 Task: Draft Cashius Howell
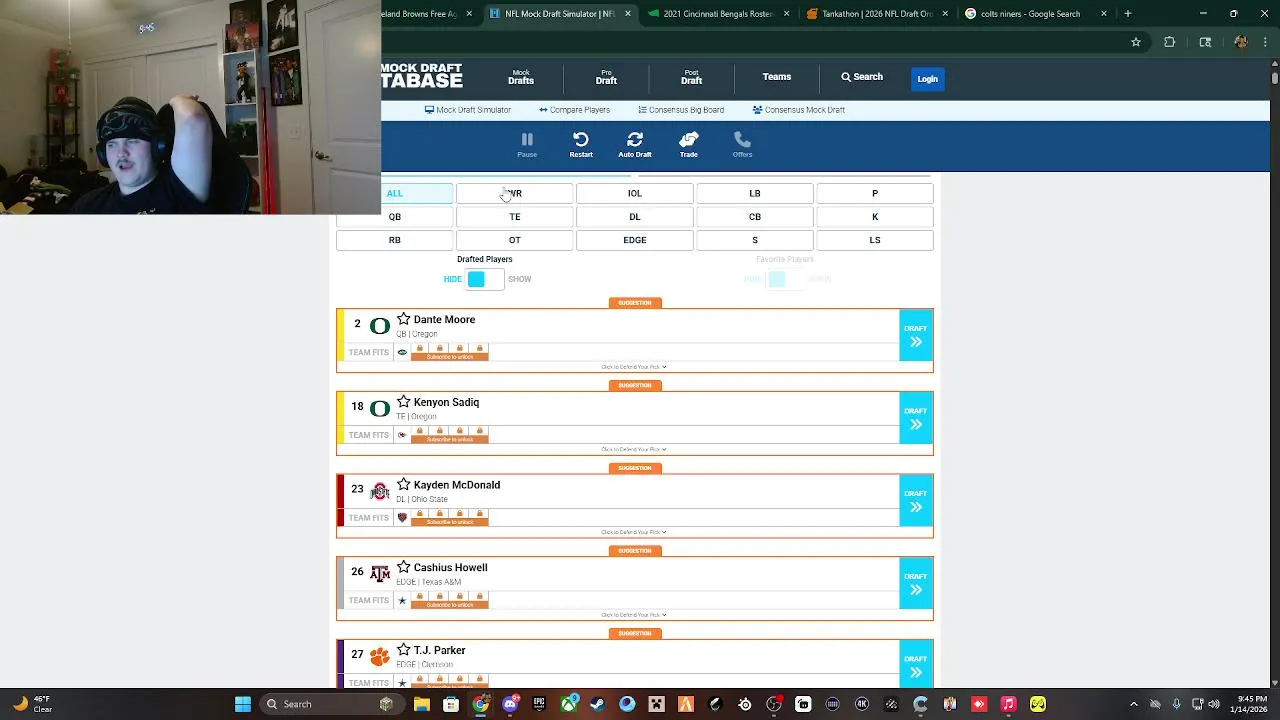click(x=916, y=583)
